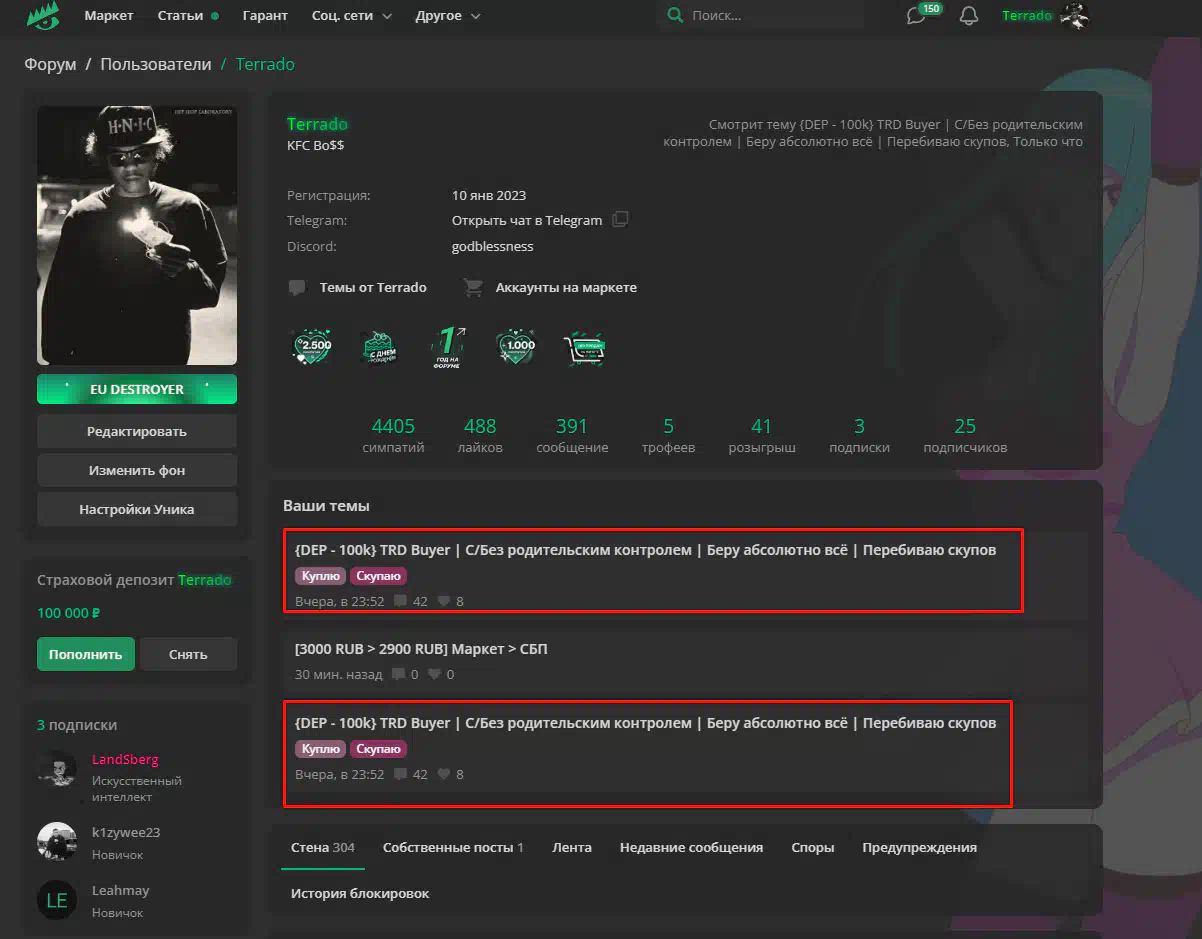The height and width of the screenshot is (939, 1202).
Task: Click the birthday cake trophy badge
Action: click(x=379, y=347)
